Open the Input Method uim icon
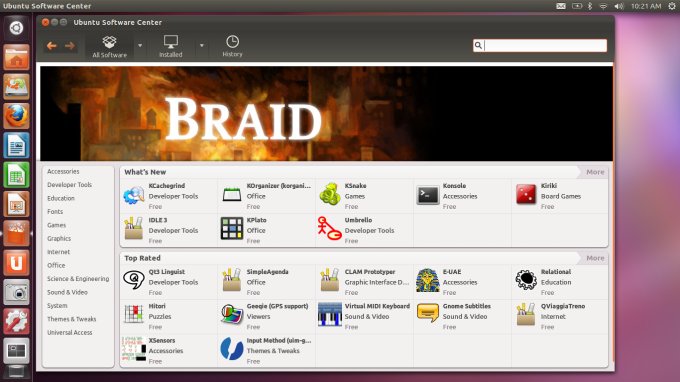 click(232, 349)
